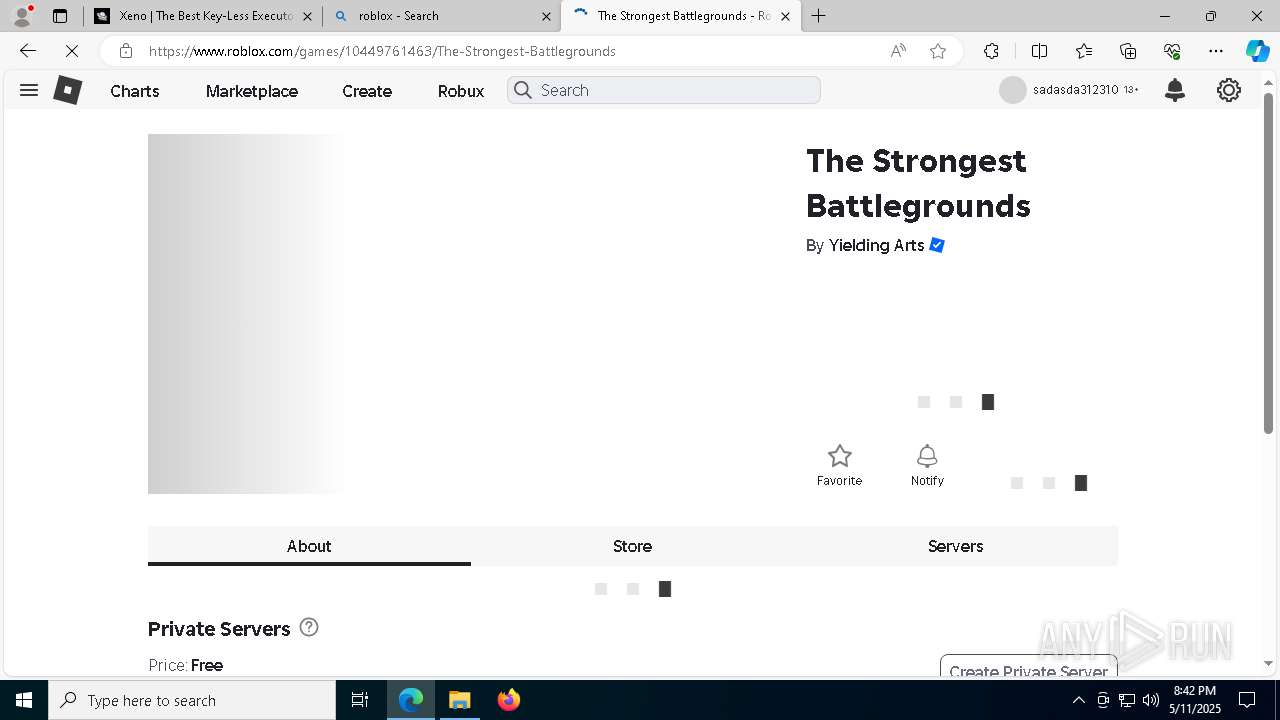Open Browser essentials heart icon

coord(1172,51)
